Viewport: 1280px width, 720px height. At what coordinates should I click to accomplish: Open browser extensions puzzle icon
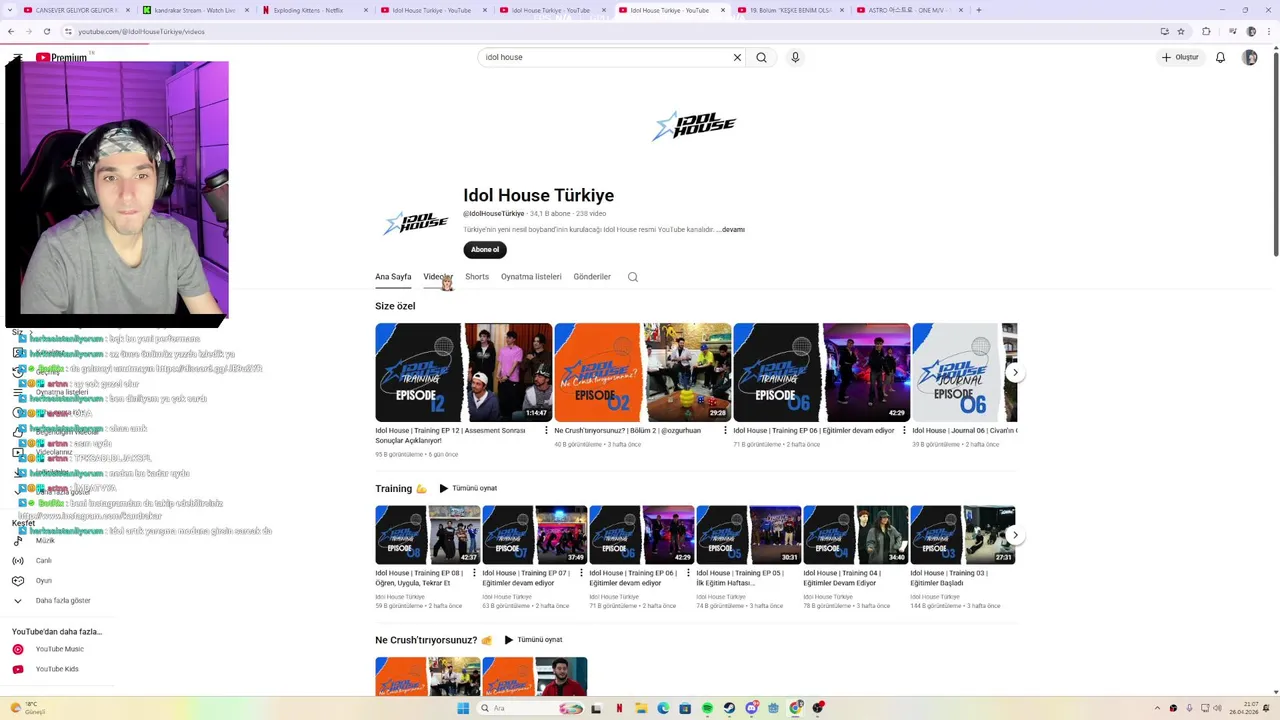(1206, 31)
